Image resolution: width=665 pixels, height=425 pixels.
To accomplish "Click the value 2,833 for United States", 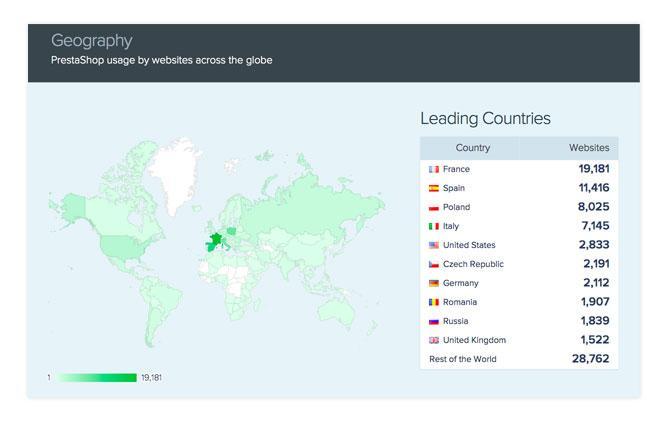I will (x=594, y=245).
